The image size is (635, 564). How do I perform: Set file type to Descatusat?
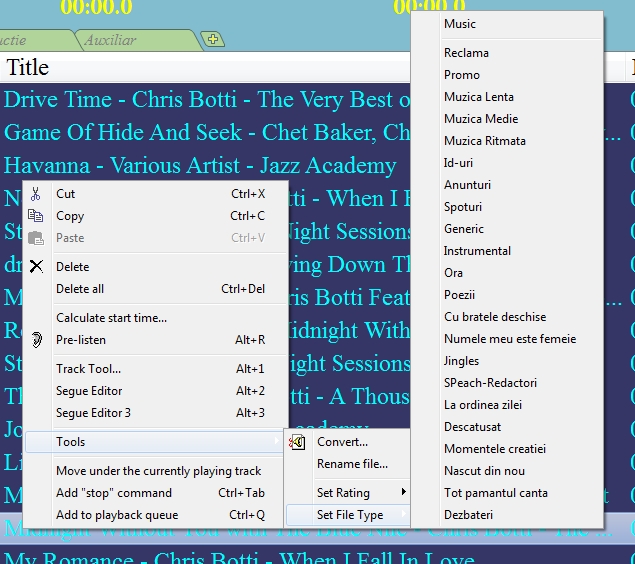507,427
